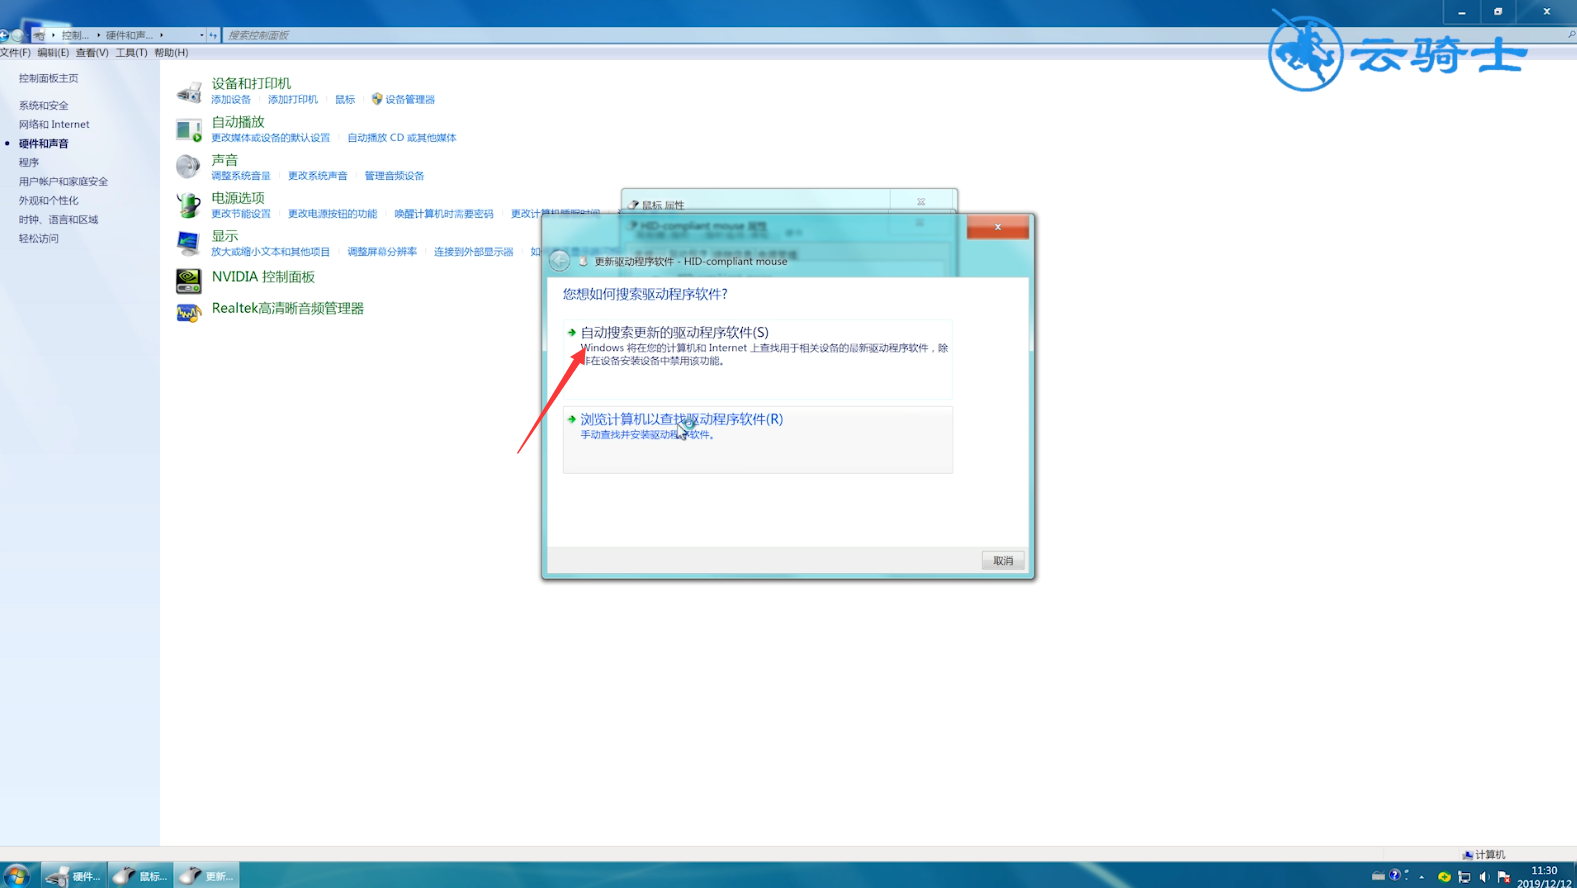Open 外观和个性化 in sidebar
The image size is (1577, 888).
[48, 200]
